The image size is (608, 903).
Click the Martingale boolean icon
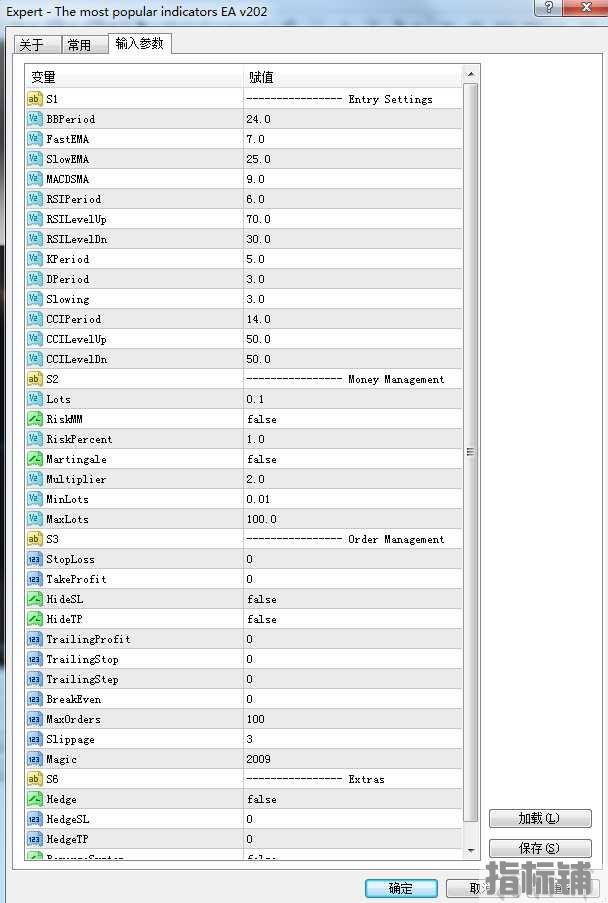tap(35, 459)
